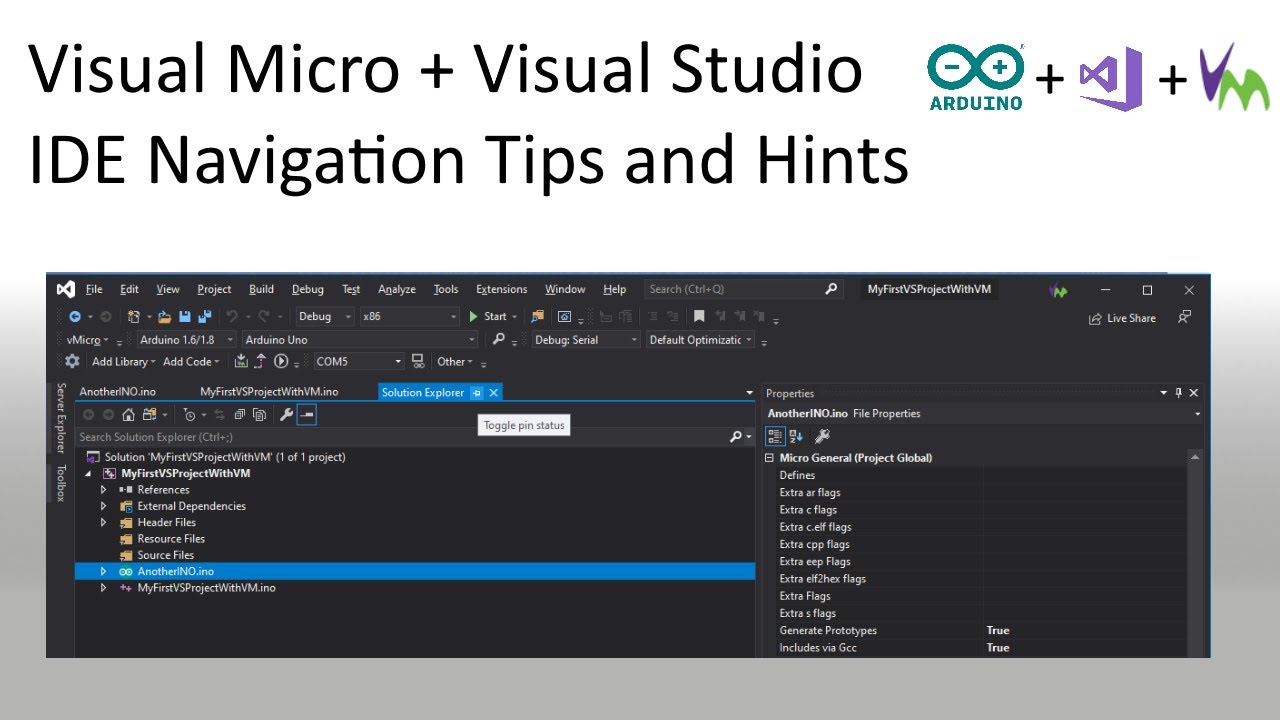
Task: Close the Solution Explorer tab
Action: pos(493,393)
